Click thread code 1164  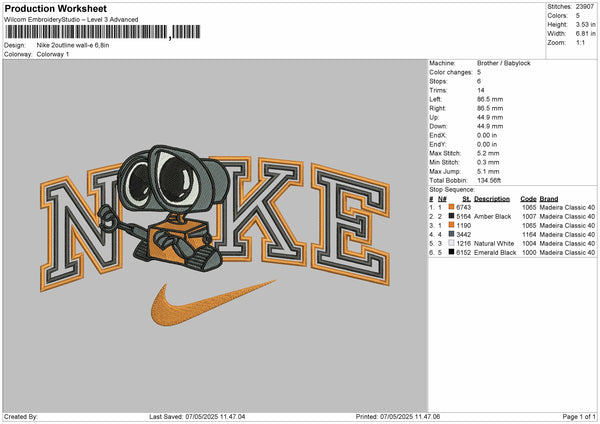click(x=529, y=235)
